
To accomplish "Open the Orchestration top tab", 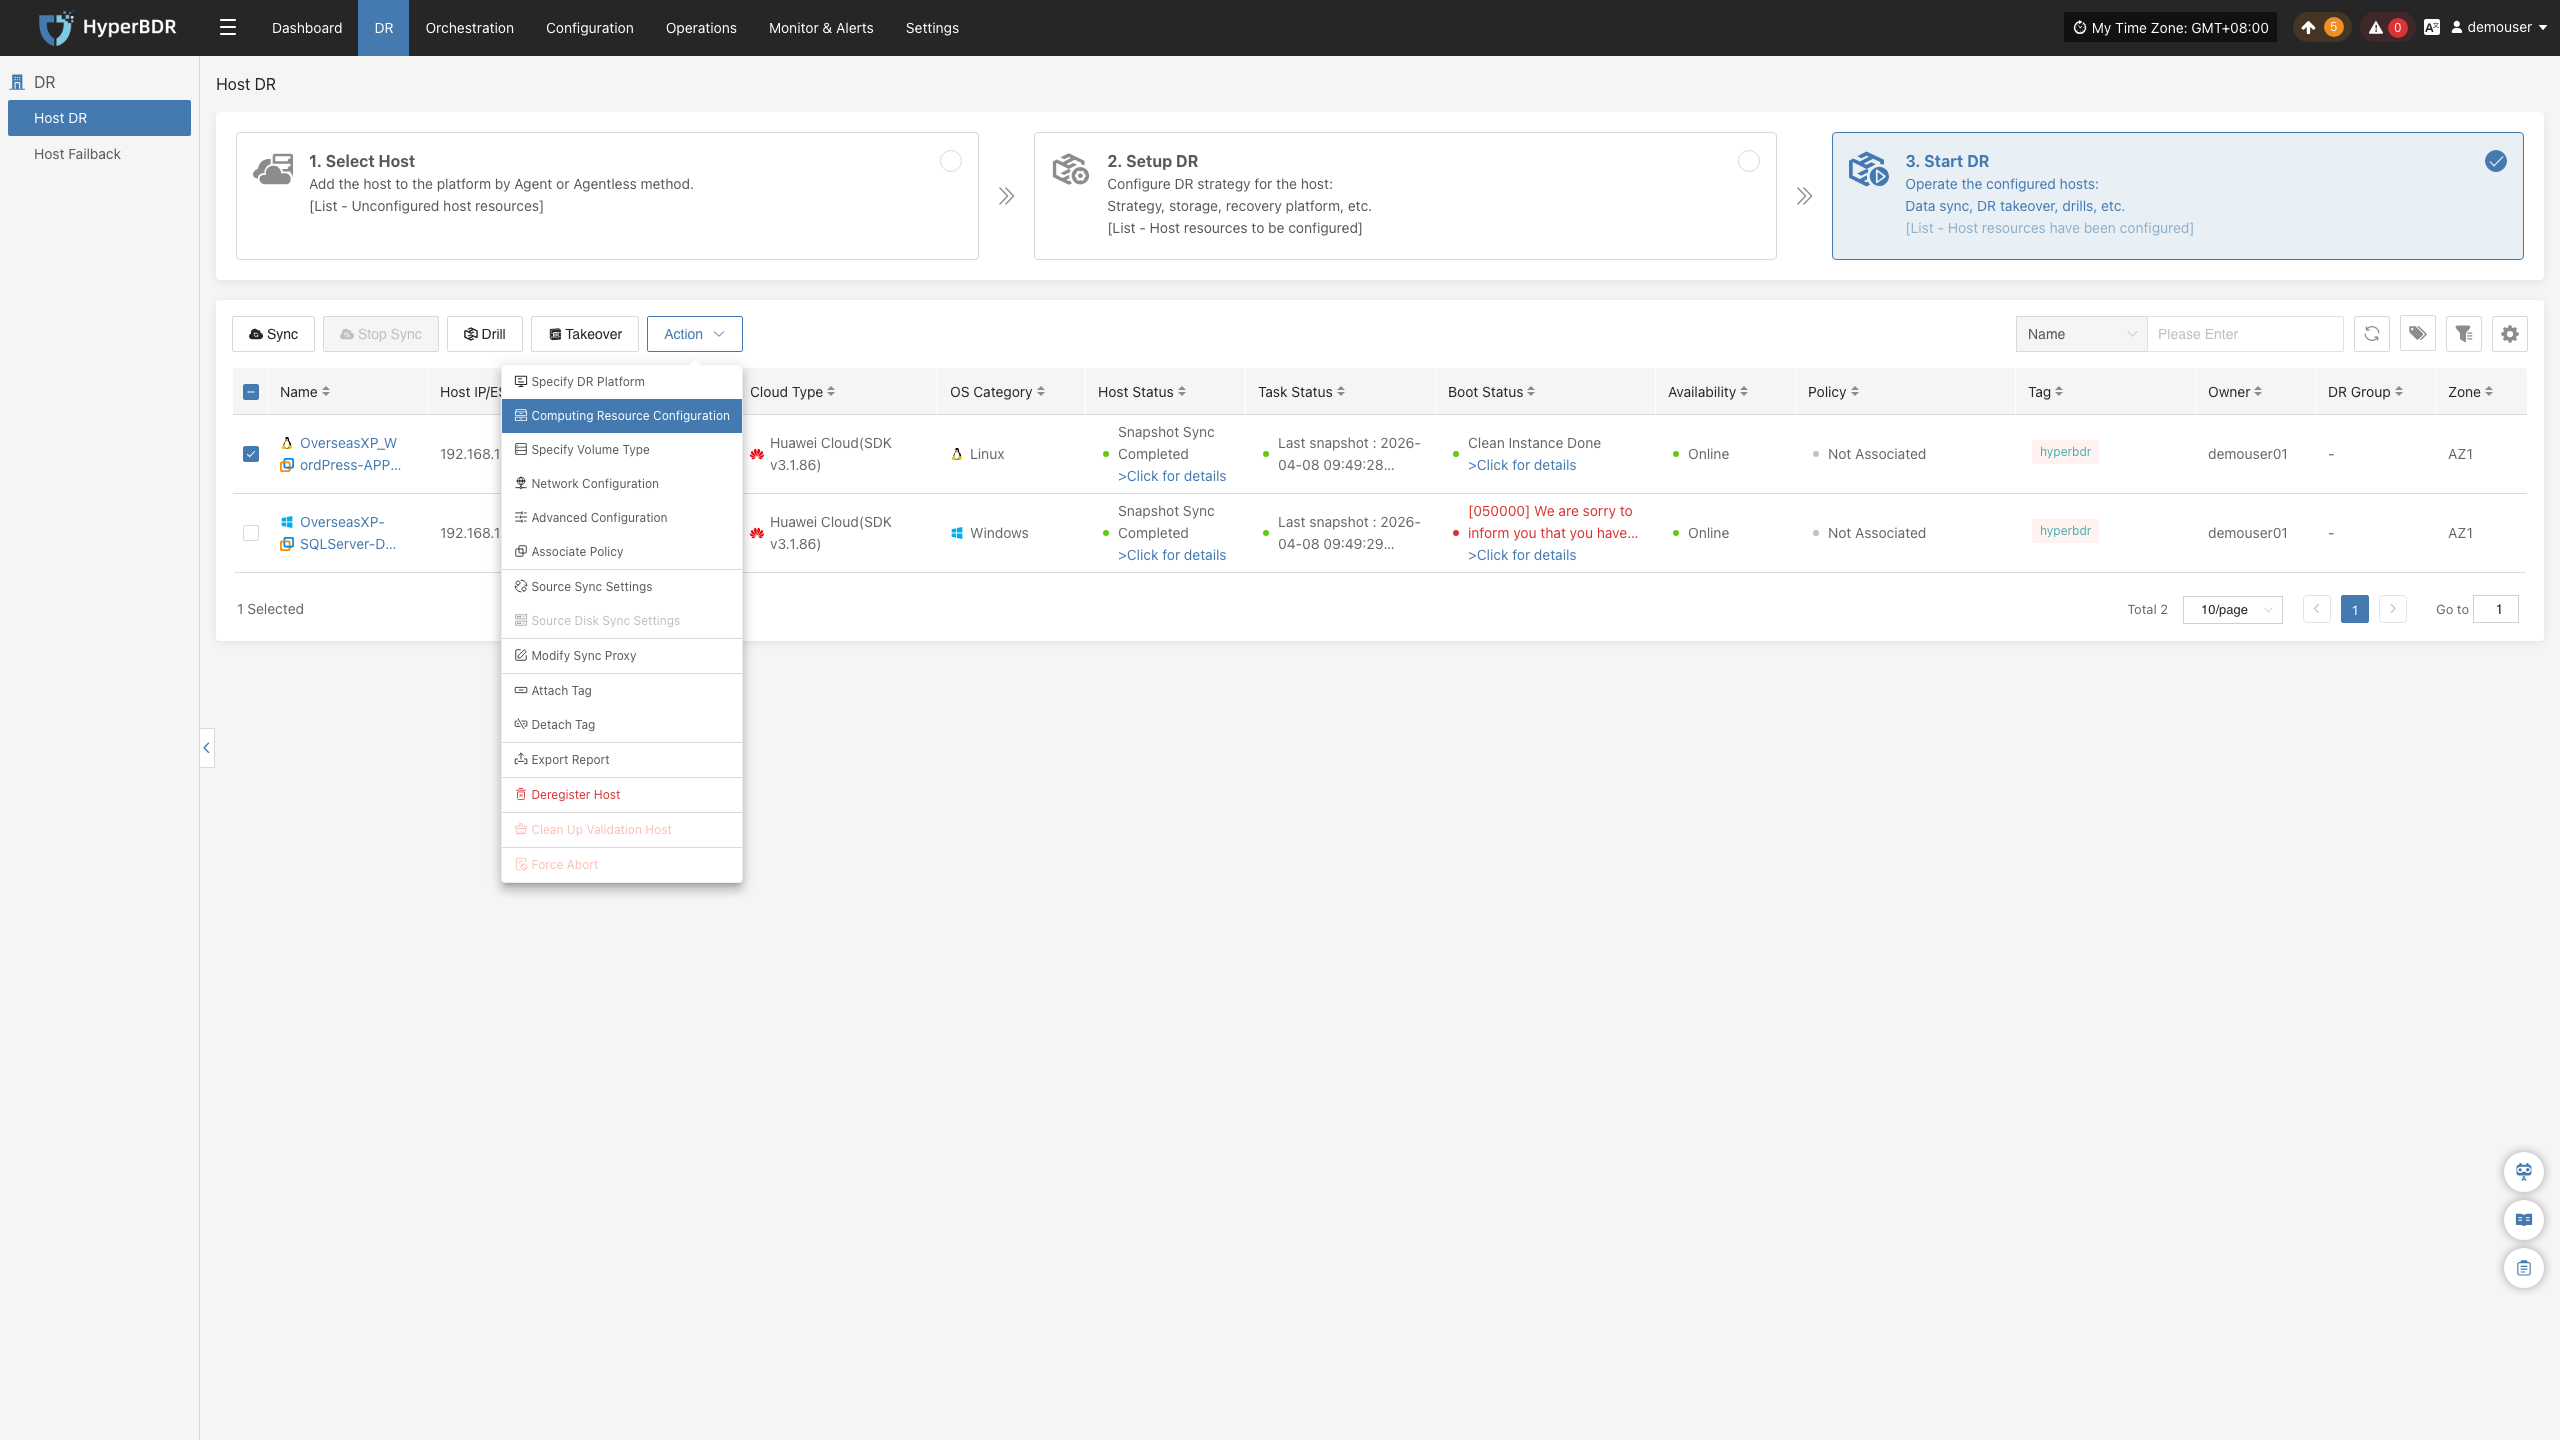I will pos(469,27).
